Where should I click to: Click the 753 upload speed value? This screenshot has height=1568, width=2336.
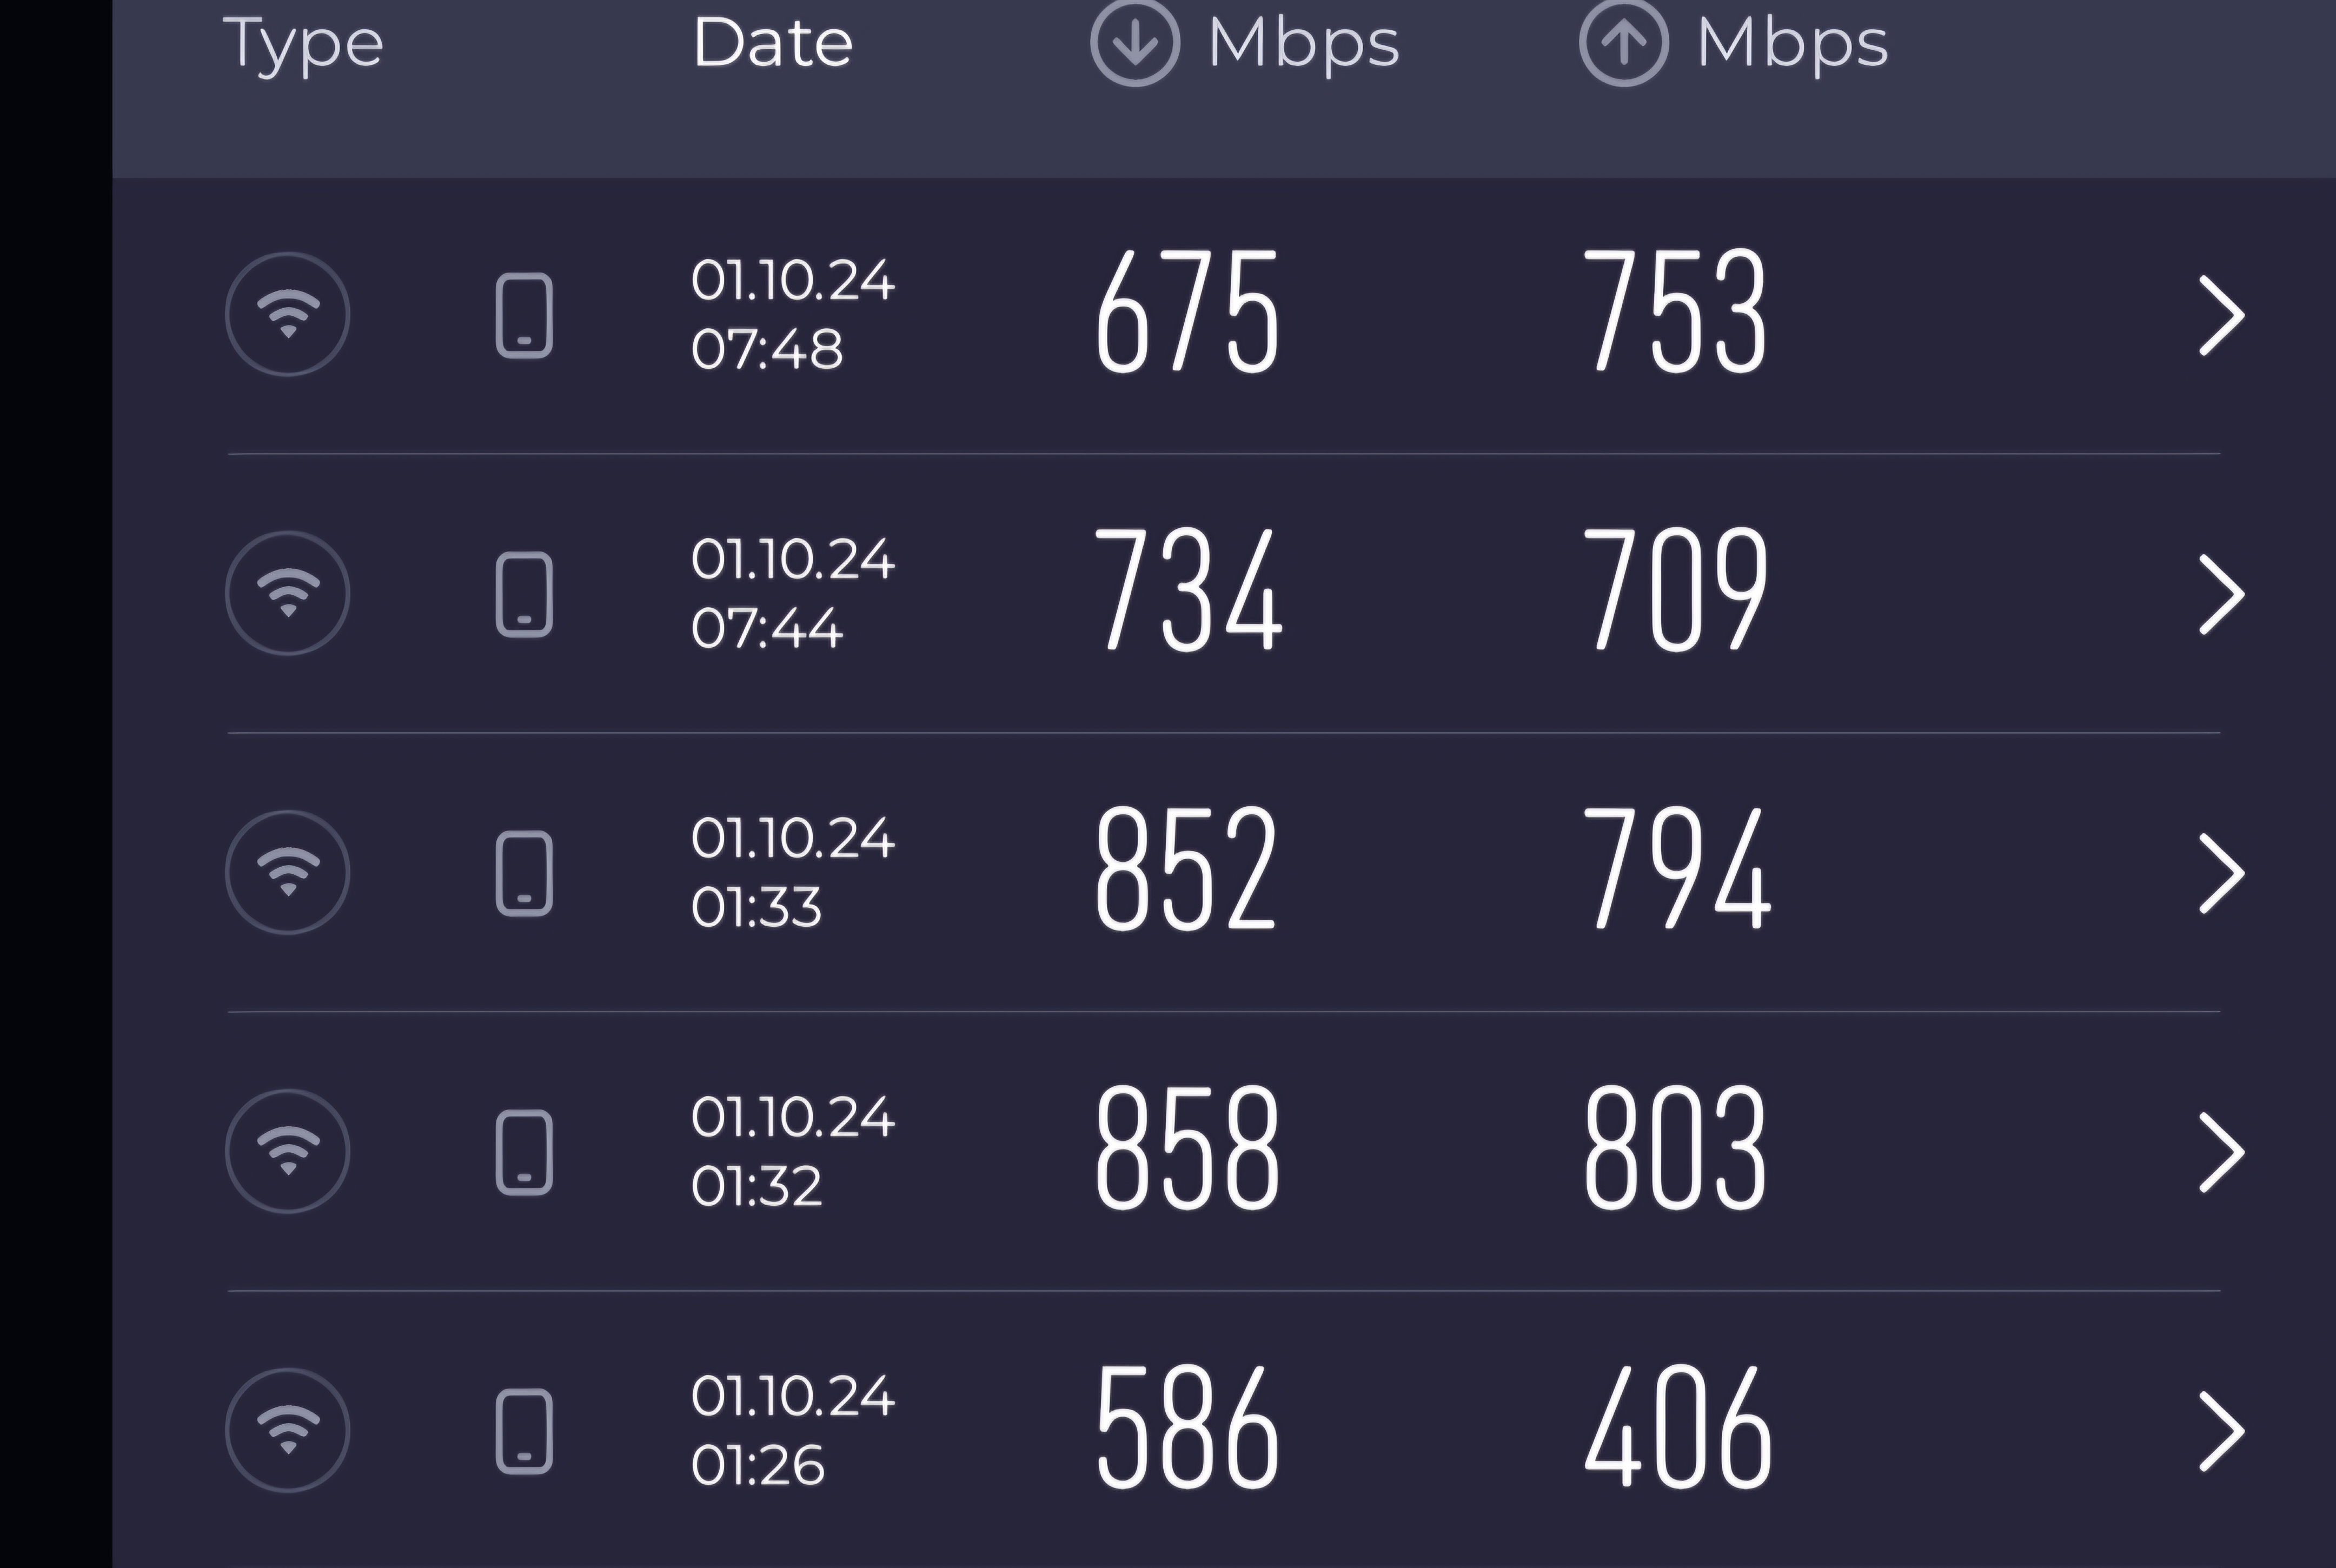[1676, 311]
